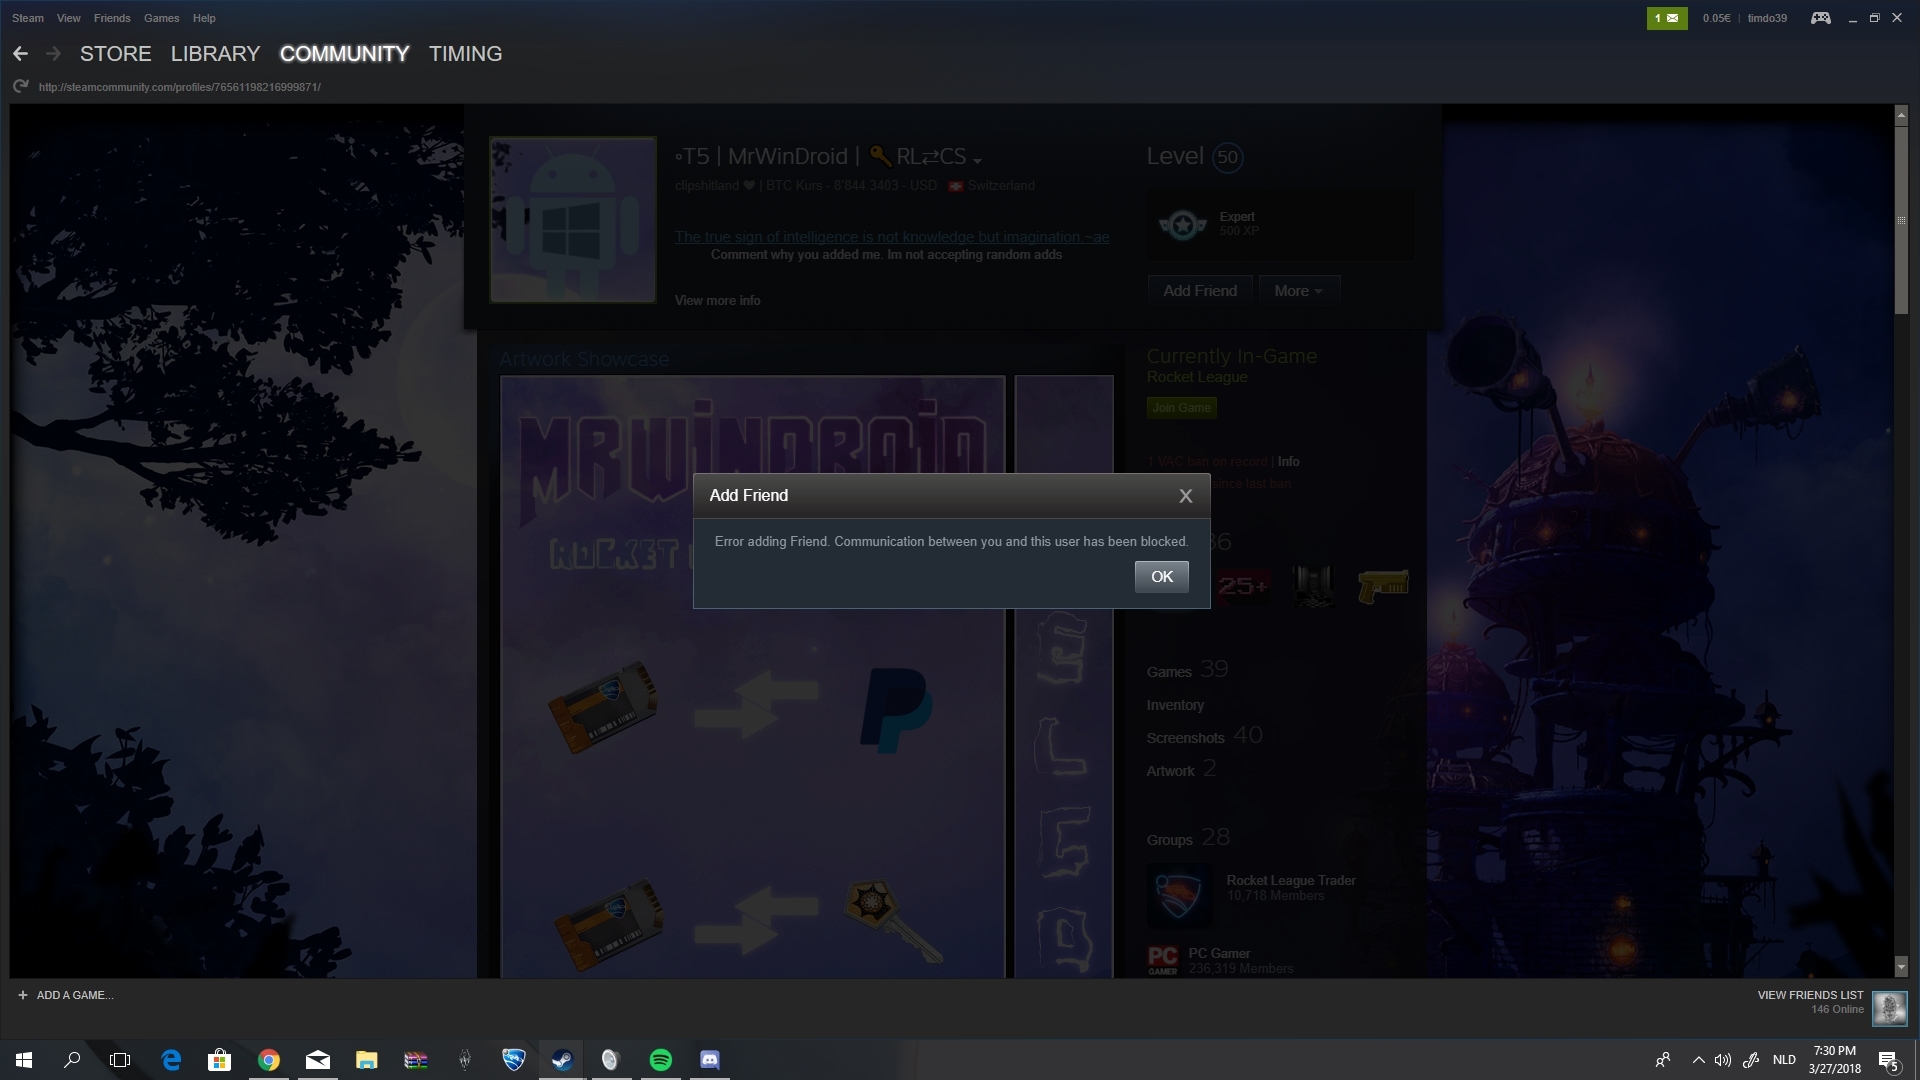This screenshot has height=1080, width=1920.
Task: Open the side artwork thumbnail
Action: click(1064, 677)
